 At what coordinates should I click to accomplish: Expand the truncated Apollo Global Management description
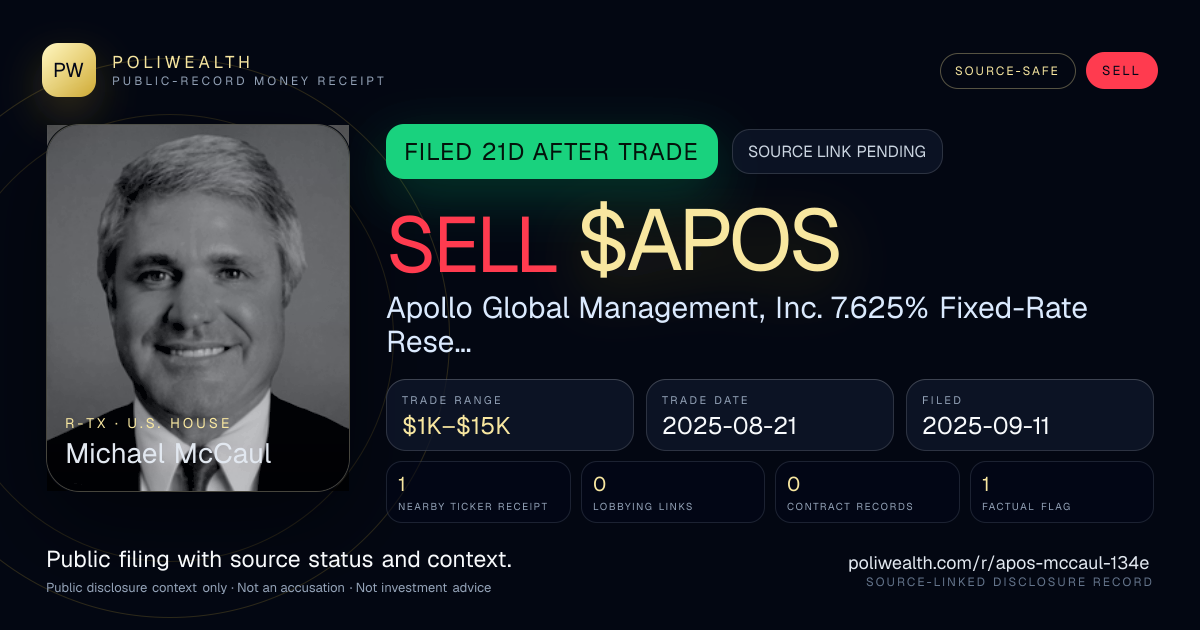pyautogui.click(x=737, y=325)
